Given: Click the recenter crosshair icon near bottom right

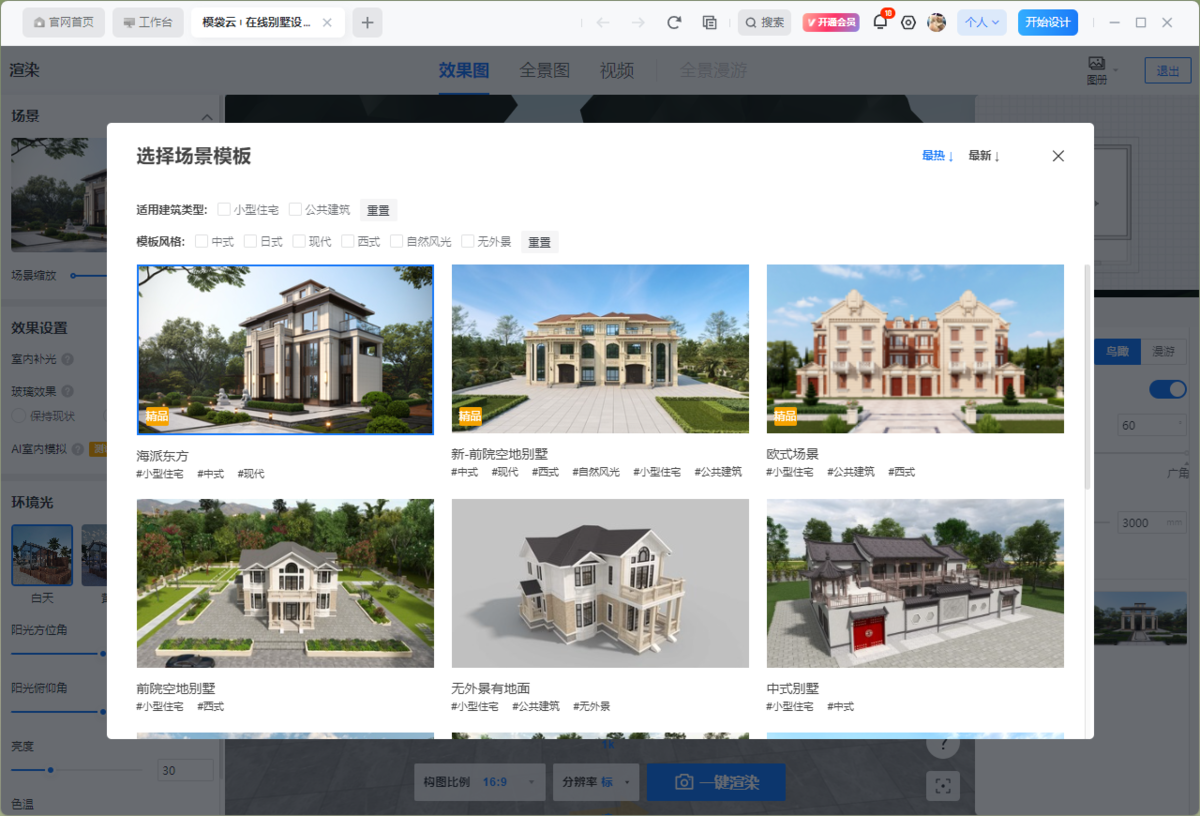Looking at the screenshot, I should [942, 787].
